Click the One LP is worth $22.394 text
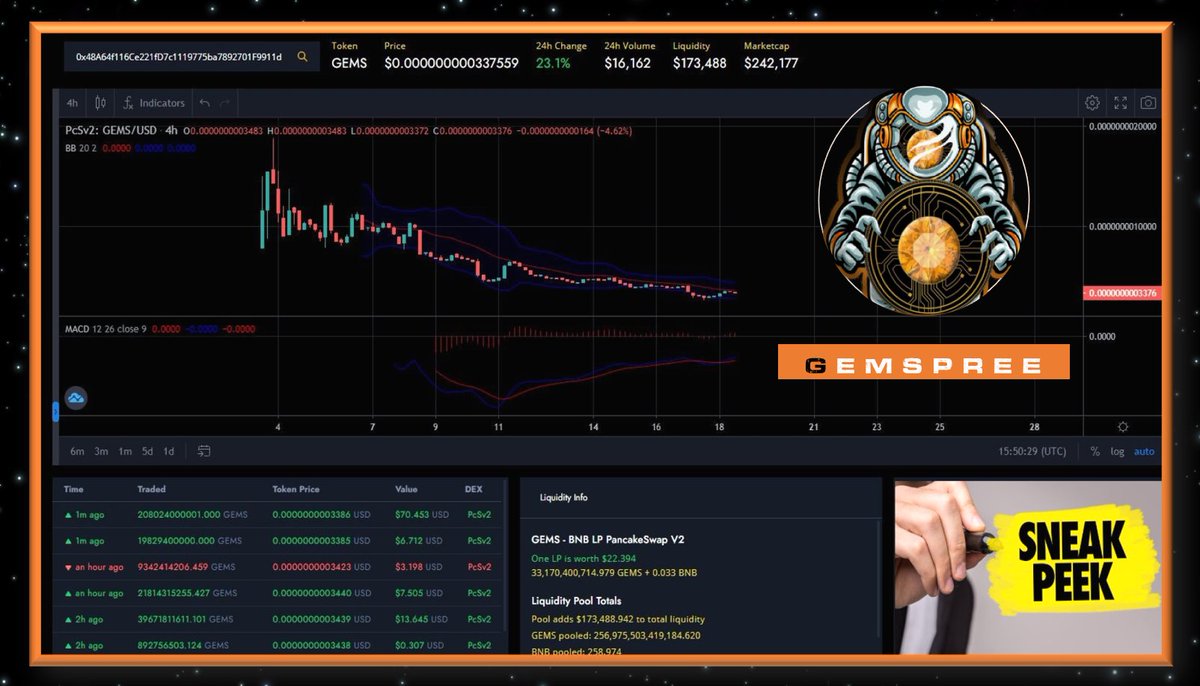The image size is (1200, 686). (x=584, y=558)
